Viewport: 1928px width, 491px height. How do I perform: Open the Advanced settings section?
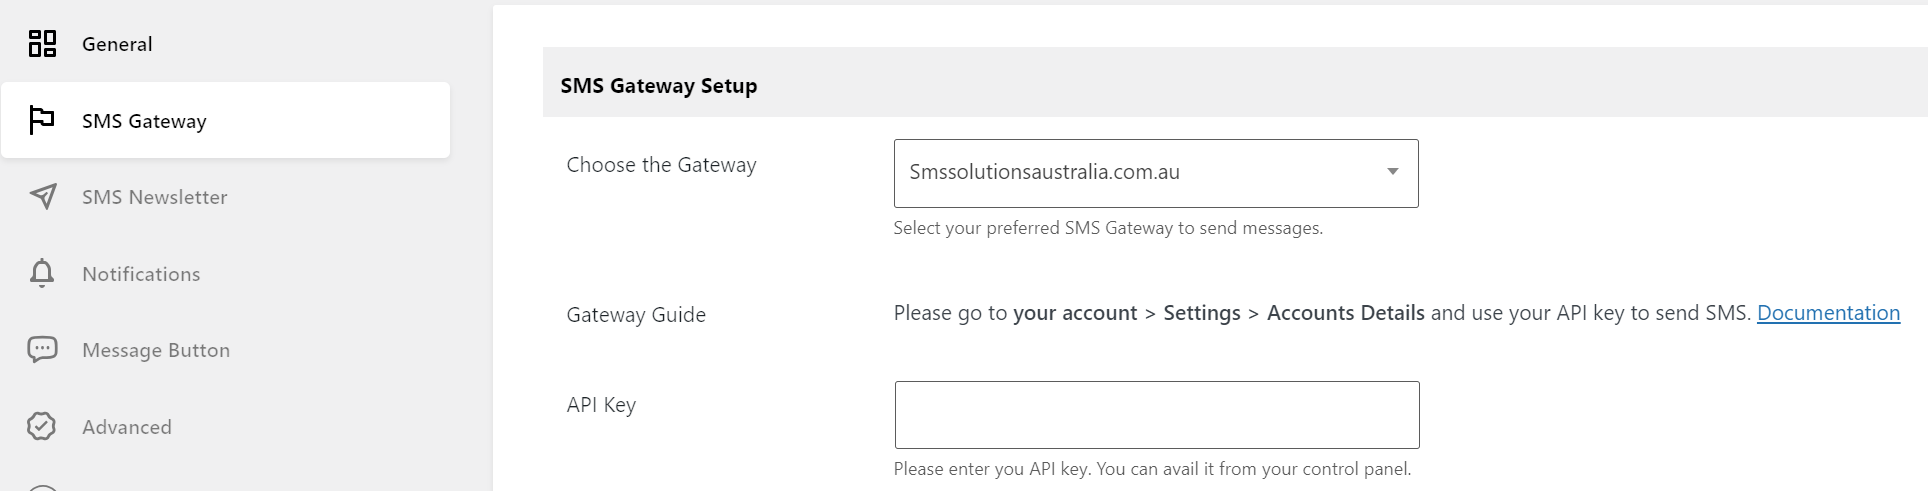click(127, 427)
